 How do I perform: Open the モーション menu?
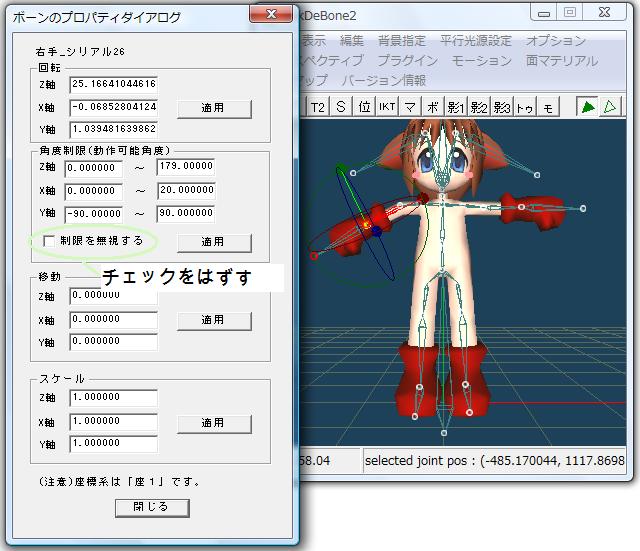[x=482, y=60]
